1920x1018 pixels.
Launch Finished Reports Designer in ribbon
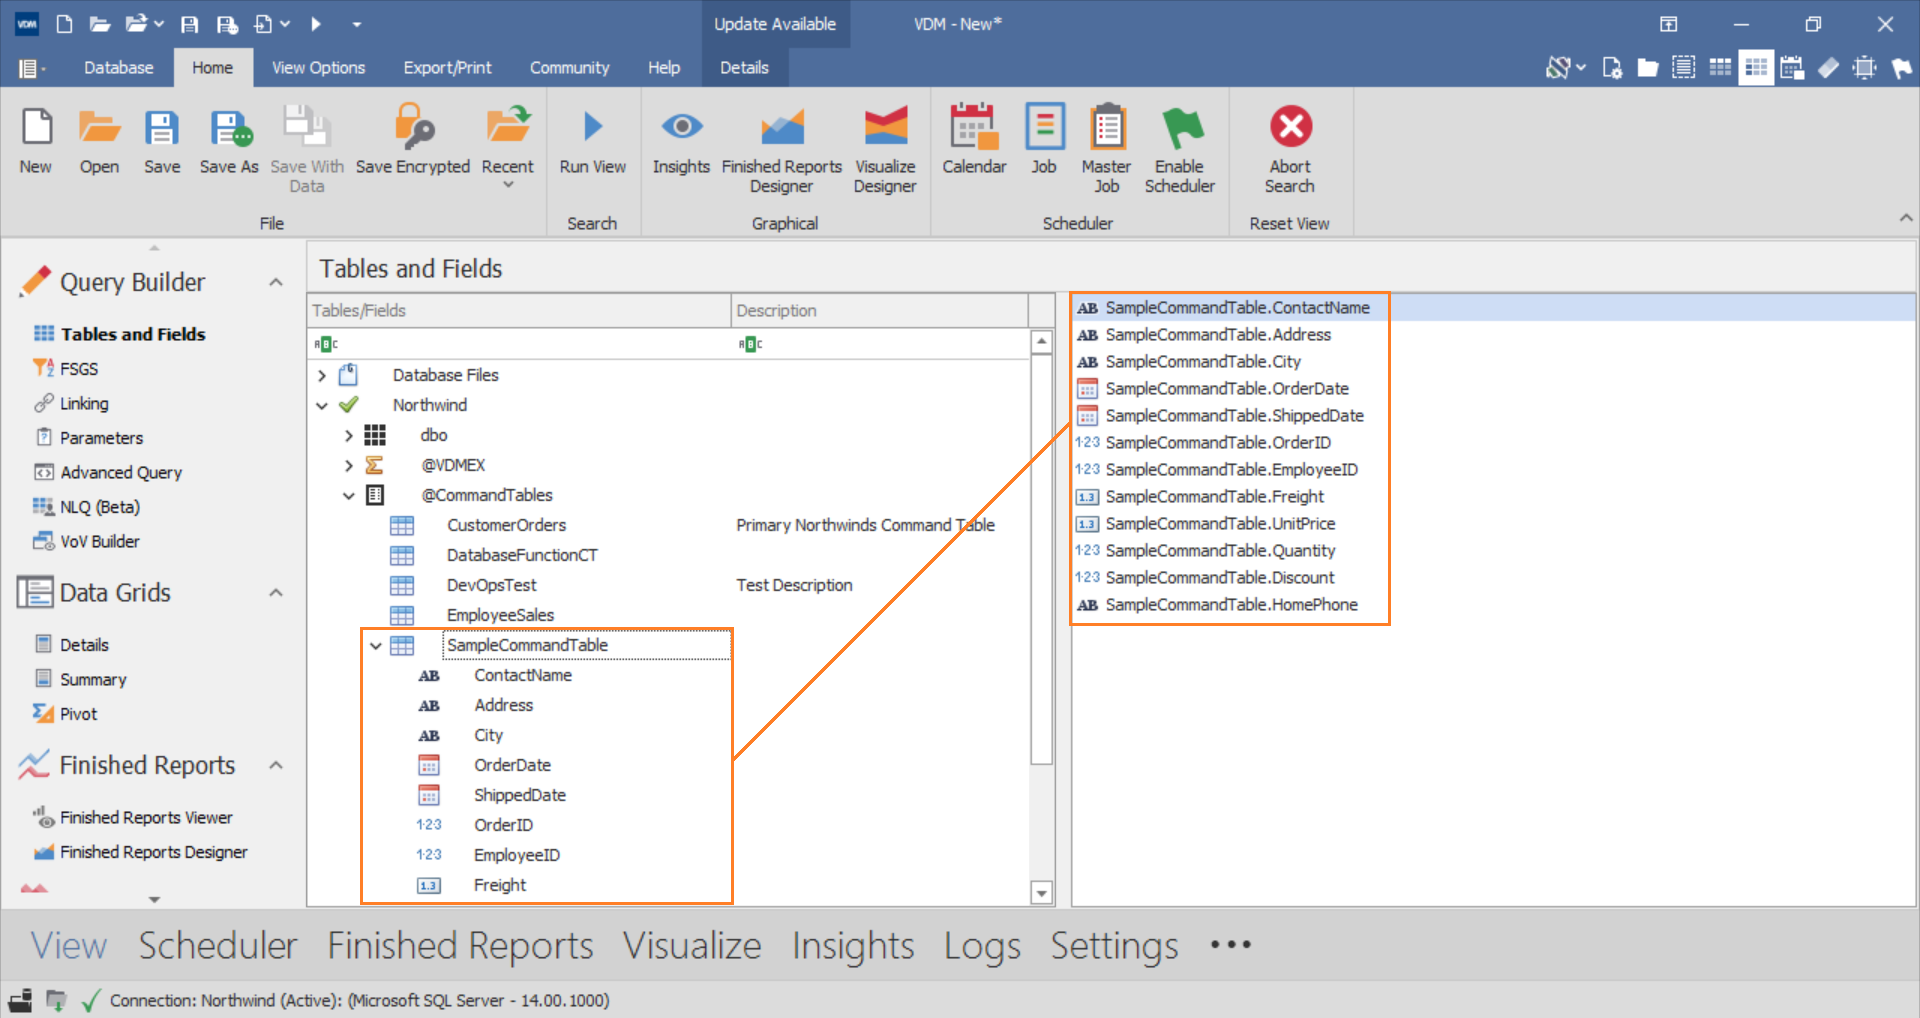point(782,128)
